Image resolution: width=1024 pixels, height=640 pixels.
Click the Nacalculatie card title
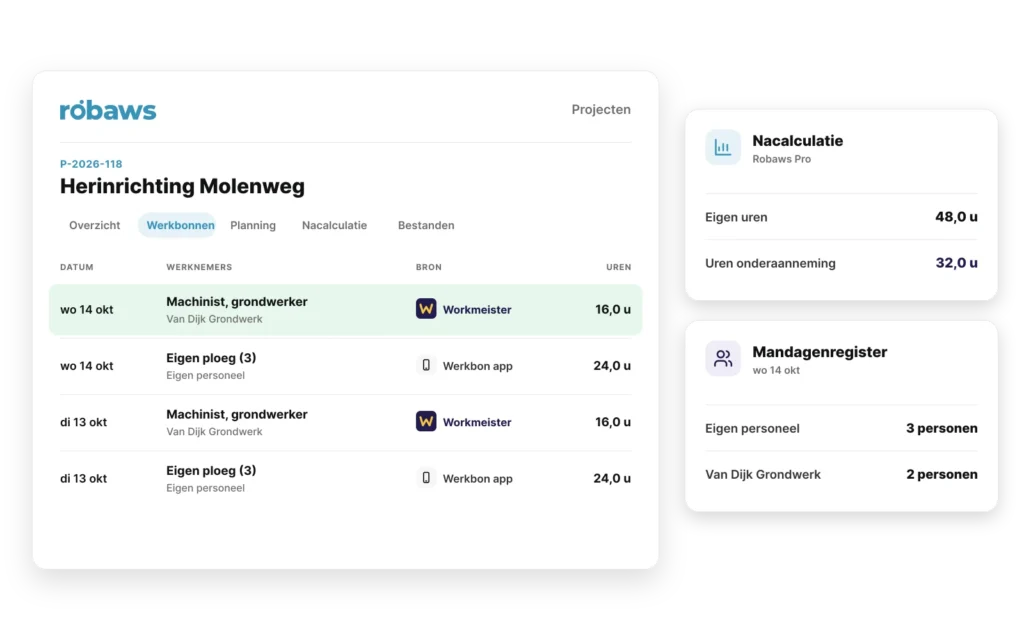tap(797, 140)
